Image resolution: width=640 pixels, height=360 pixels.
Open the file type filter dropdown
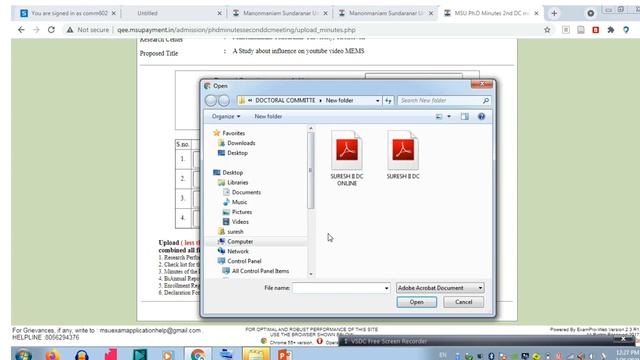point(440,288)
